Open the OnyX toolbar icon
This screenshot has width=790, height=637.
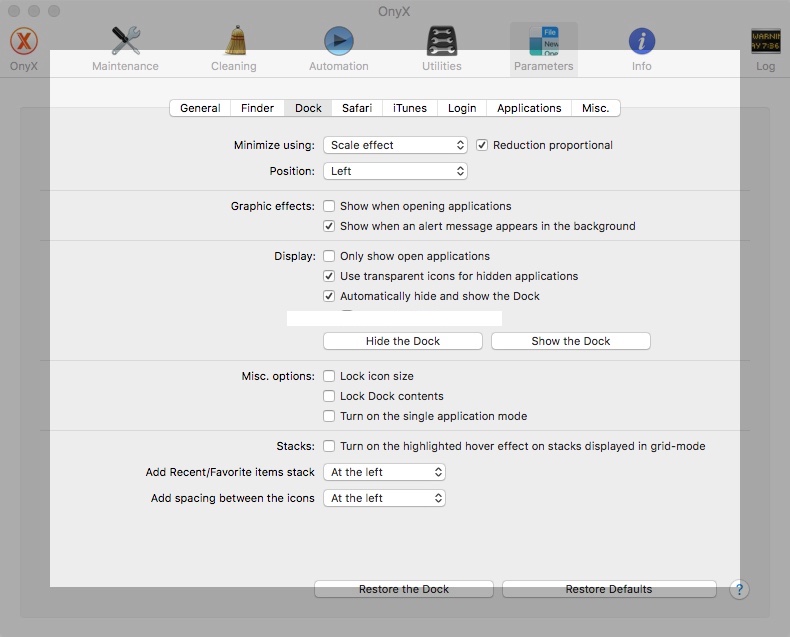[24, 41]
